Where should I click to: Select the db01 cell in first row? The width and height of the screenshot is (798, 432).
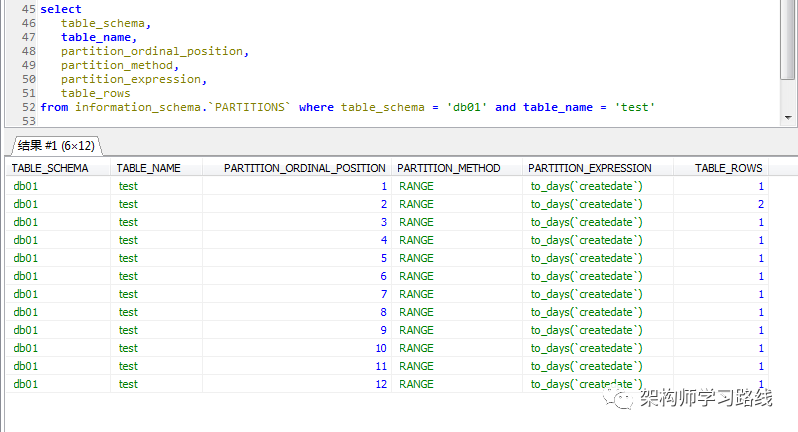[x=58, y=186]
